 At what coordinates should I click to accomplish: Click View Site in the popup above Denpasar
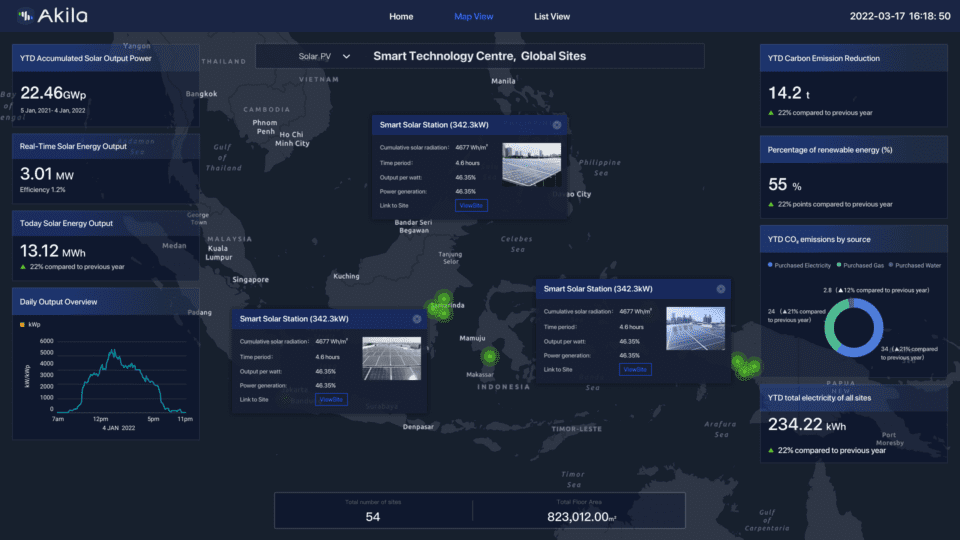[x=331, y=399]
